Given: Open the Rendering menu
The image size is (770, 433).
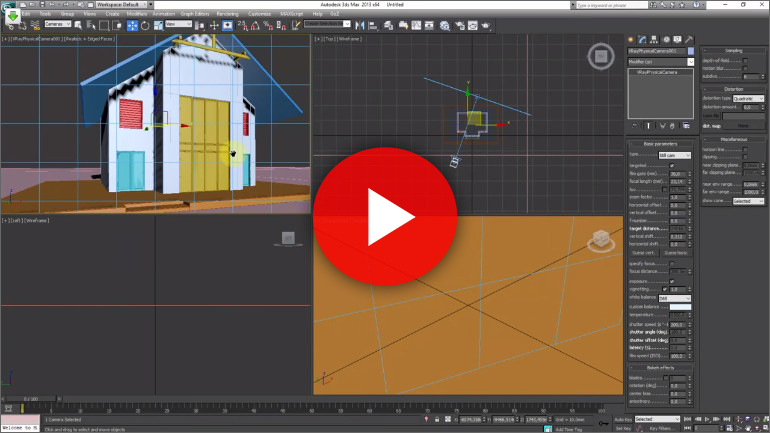Looking at the screenshot, I should click(227, 14).
